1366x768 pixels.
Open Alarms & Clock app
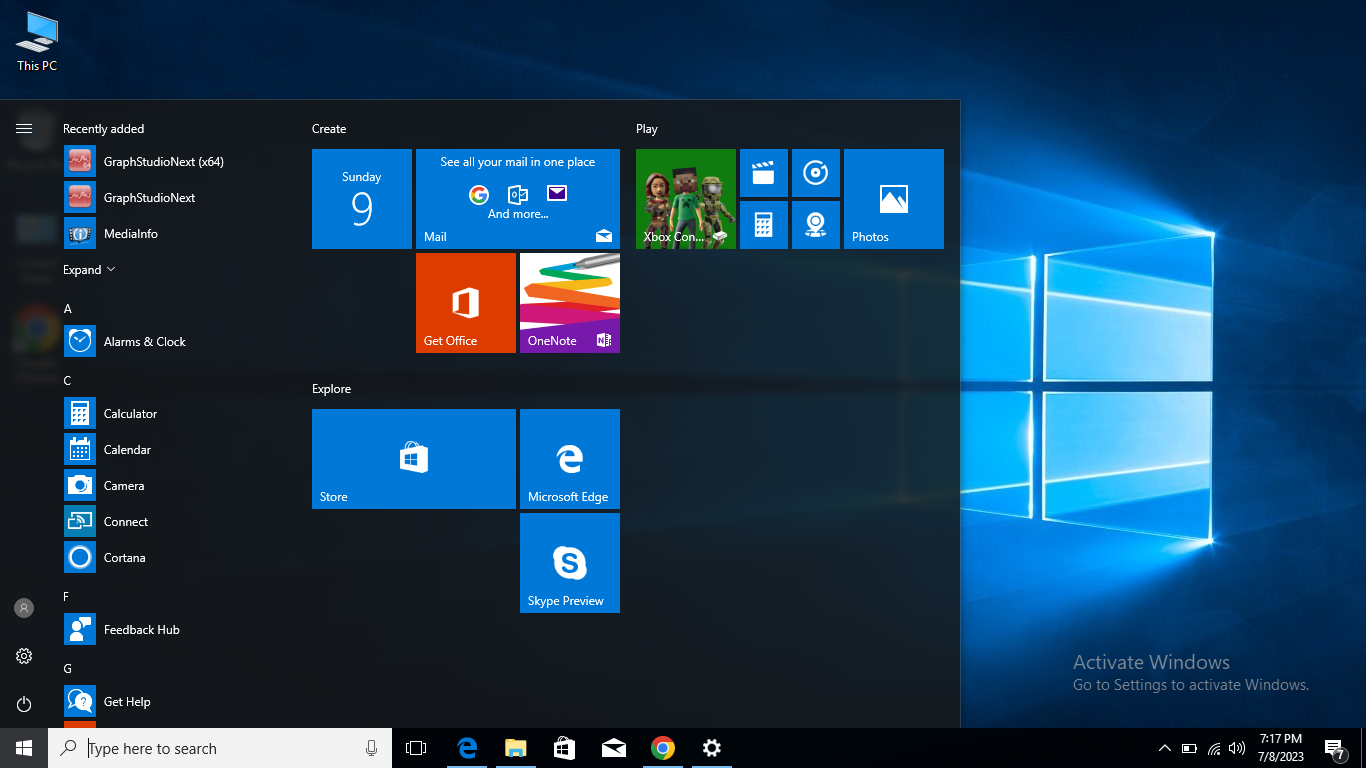170,341
